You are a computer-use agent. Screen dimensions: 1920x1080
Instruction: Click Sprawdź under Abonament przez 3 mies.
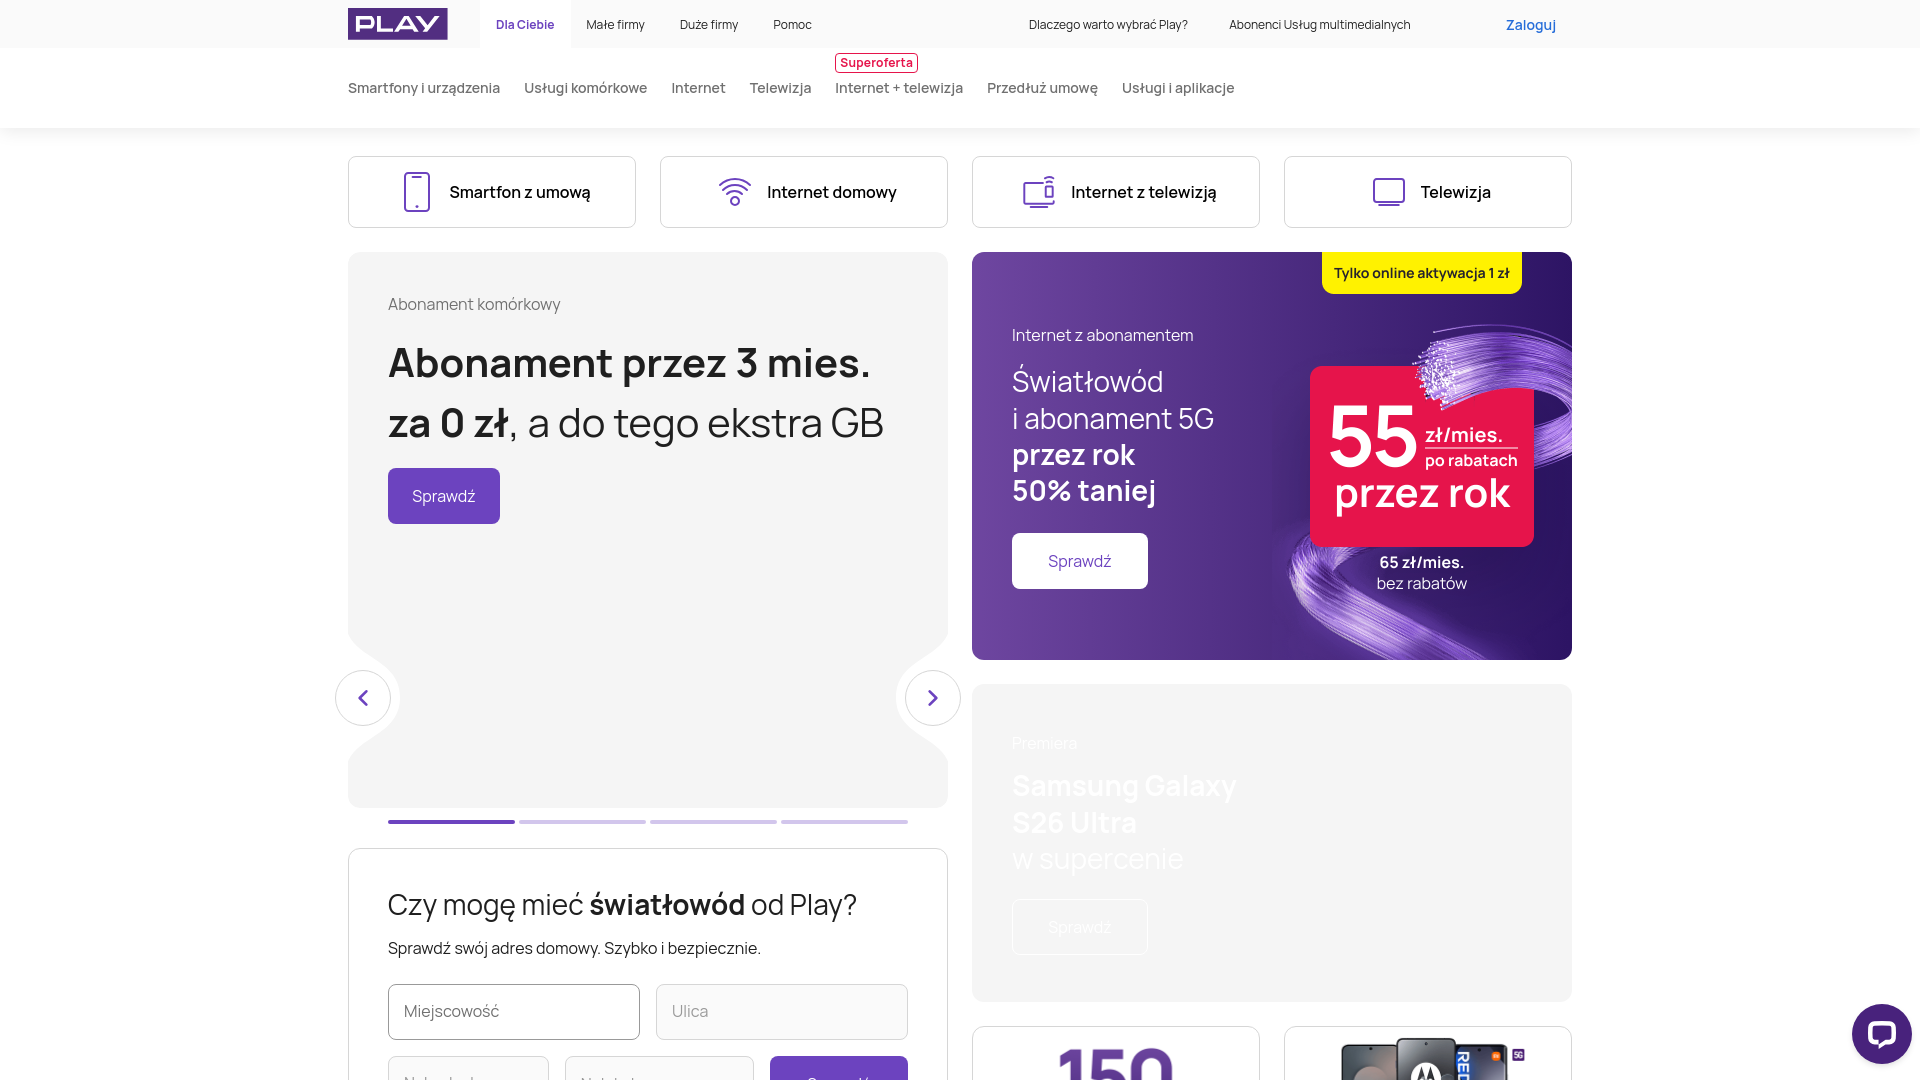[x=444, y=496]
